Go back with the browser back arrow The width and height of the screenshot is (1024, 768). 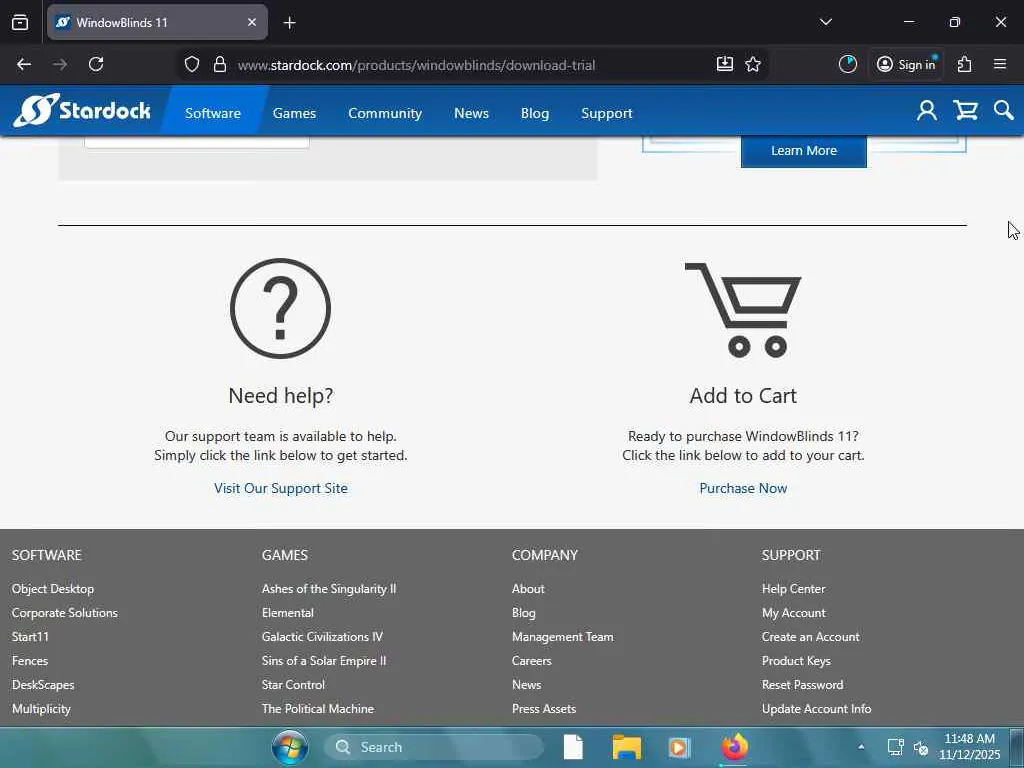click(24, 64)
